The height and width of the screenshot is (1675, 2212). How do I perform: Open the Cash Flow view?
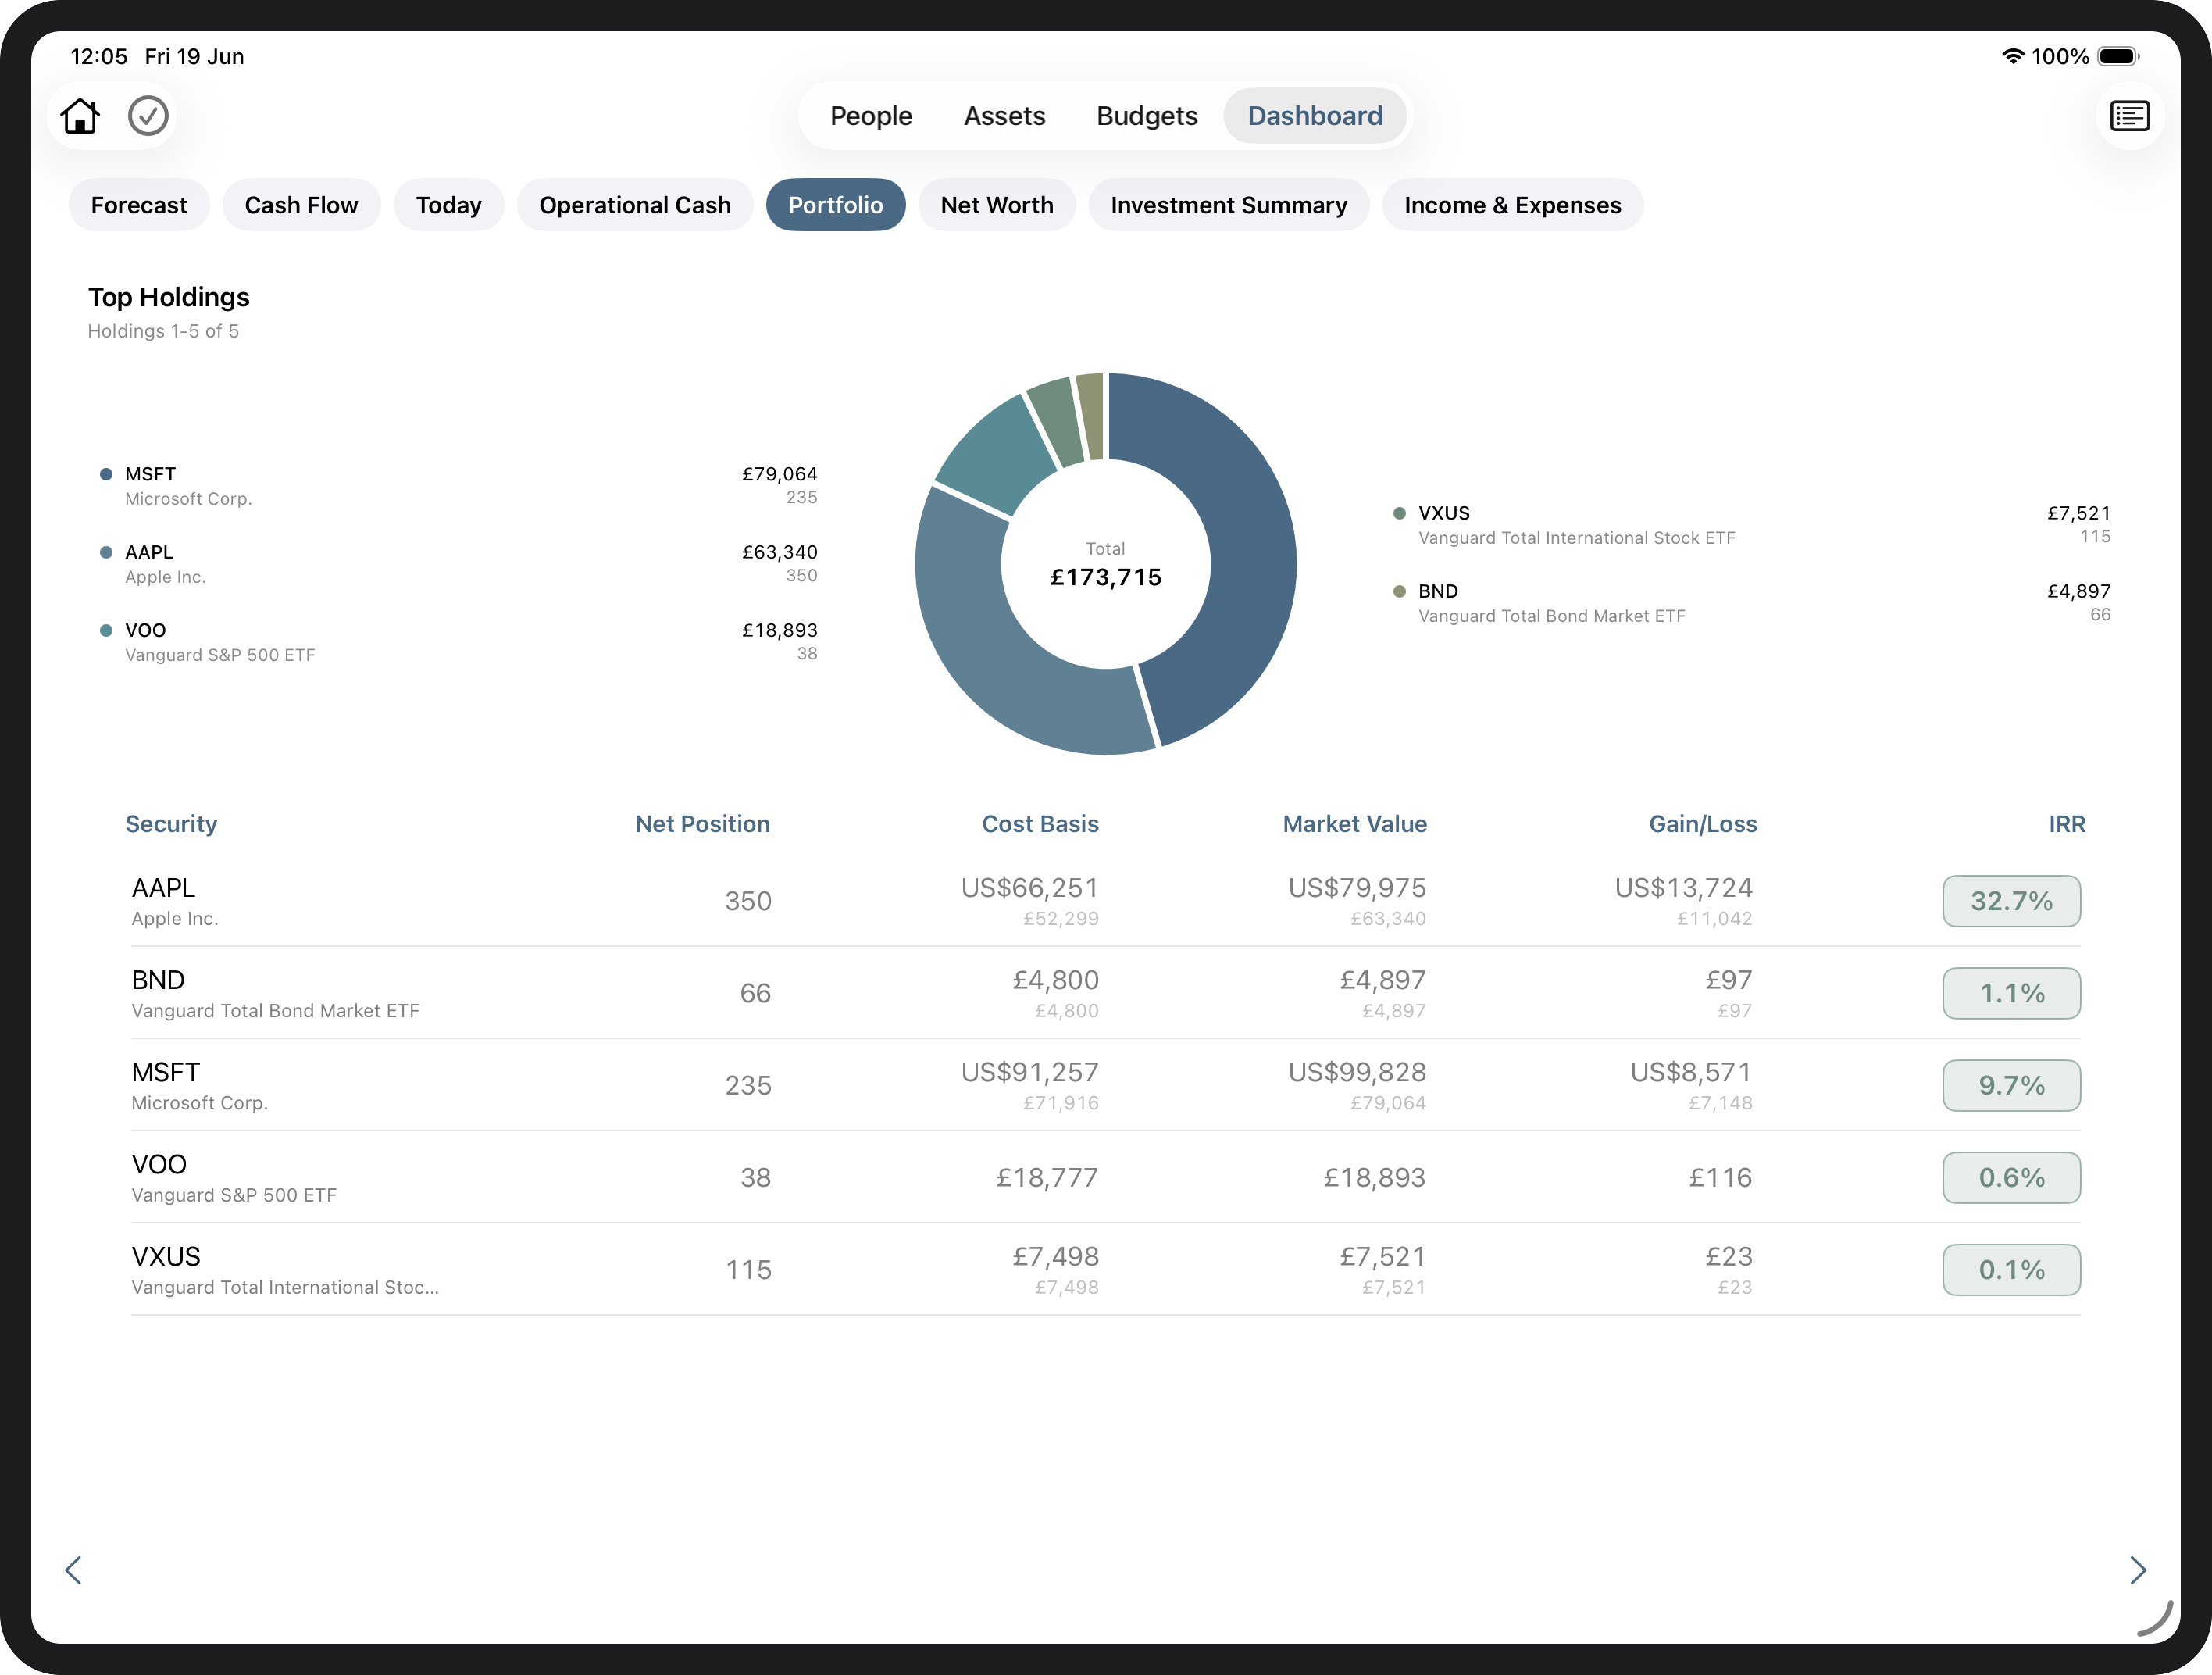(301, 205)
